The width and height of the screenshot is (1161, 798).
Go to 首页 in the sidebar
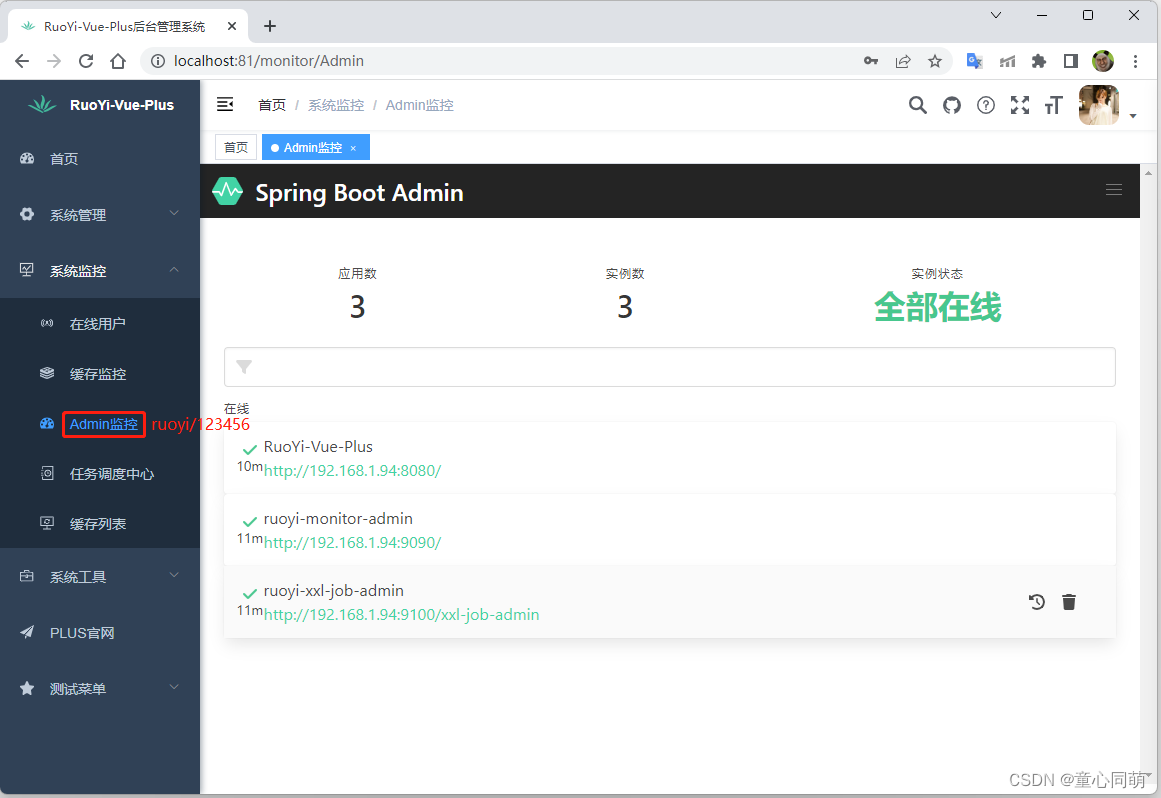[x=100, y=158]
